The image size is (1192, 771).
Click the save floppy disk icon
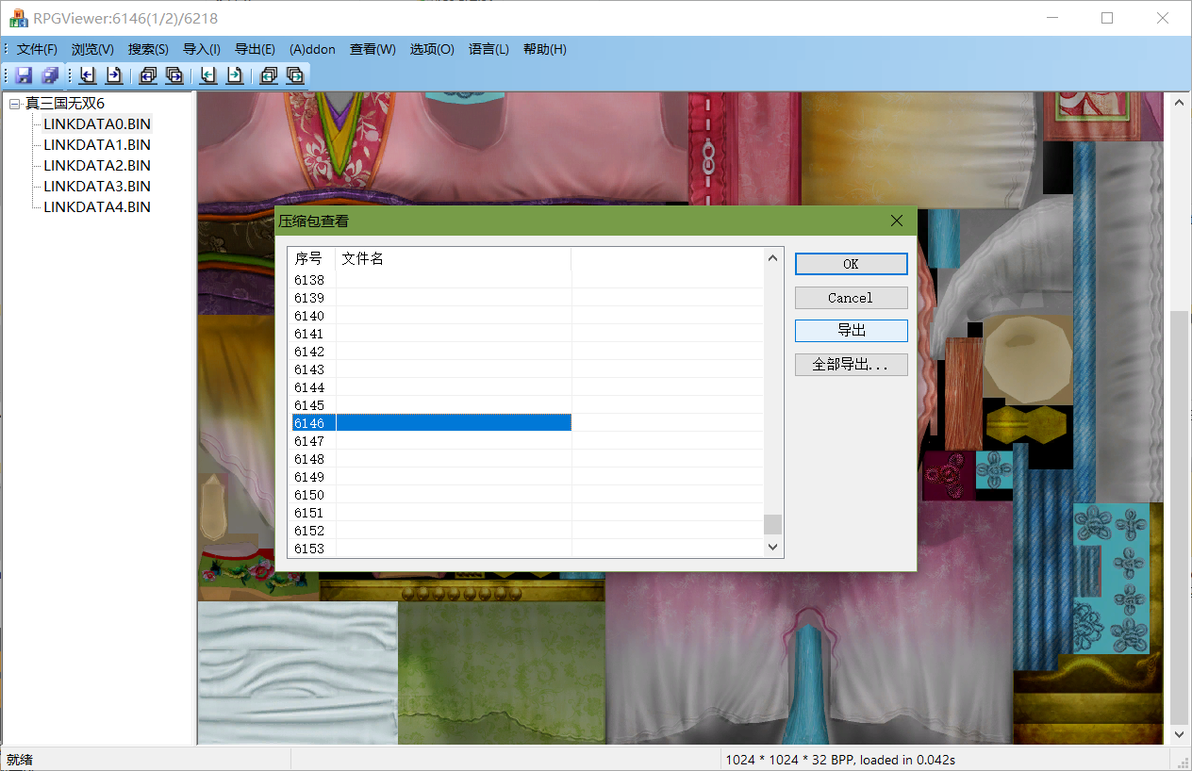(x=24, y=75)
